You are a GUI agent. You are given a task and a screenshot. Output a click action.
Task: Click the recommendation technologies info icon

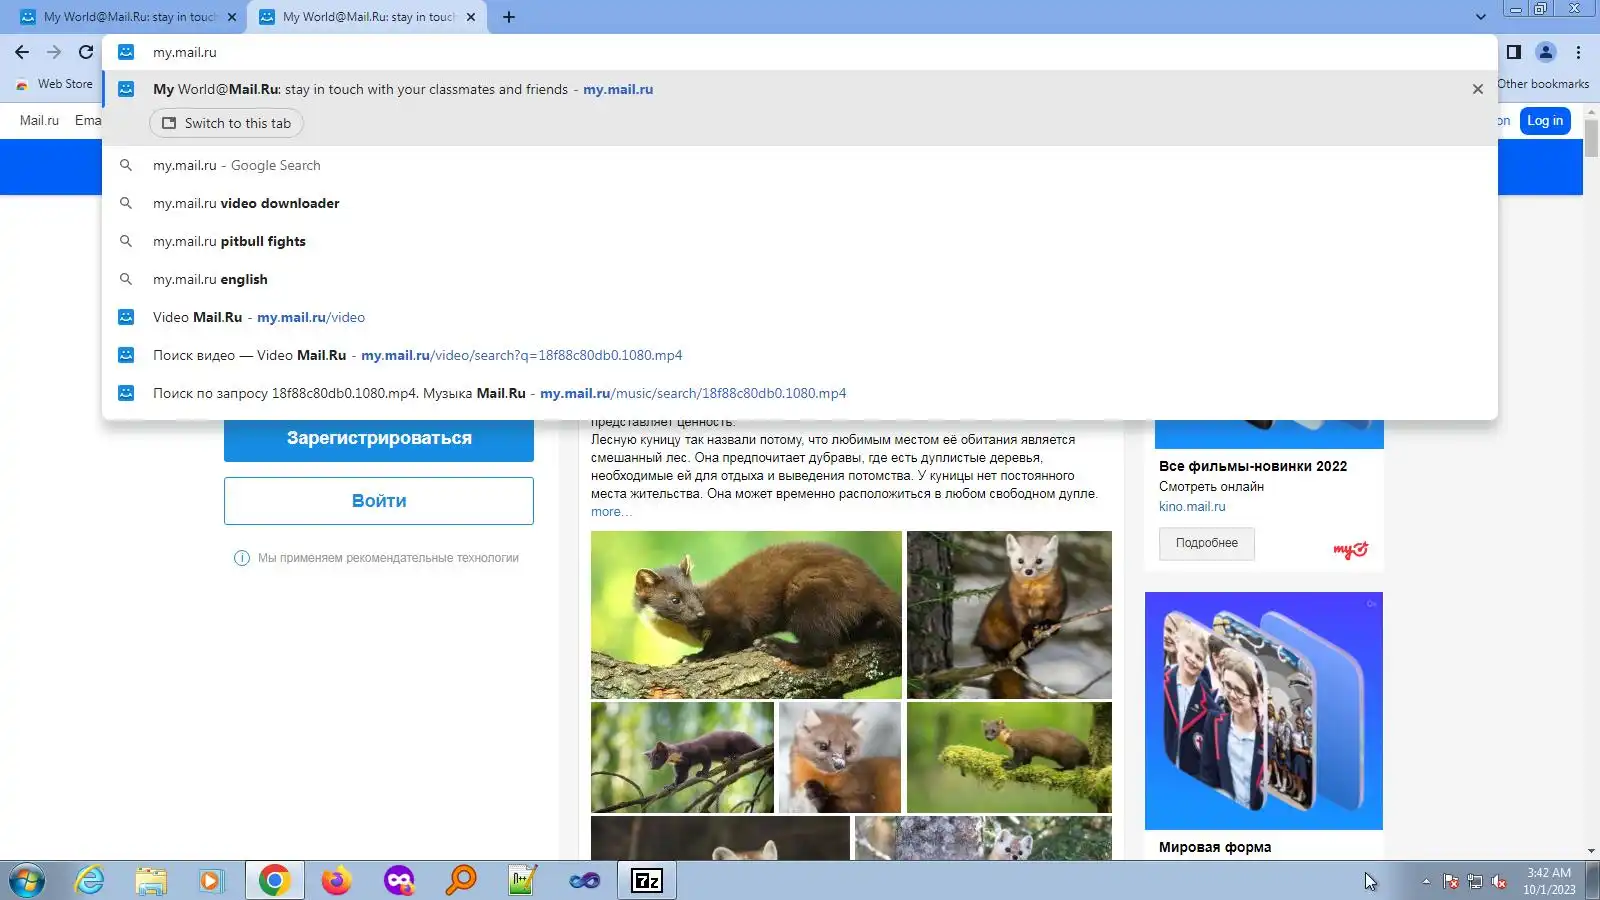point(241,558)
